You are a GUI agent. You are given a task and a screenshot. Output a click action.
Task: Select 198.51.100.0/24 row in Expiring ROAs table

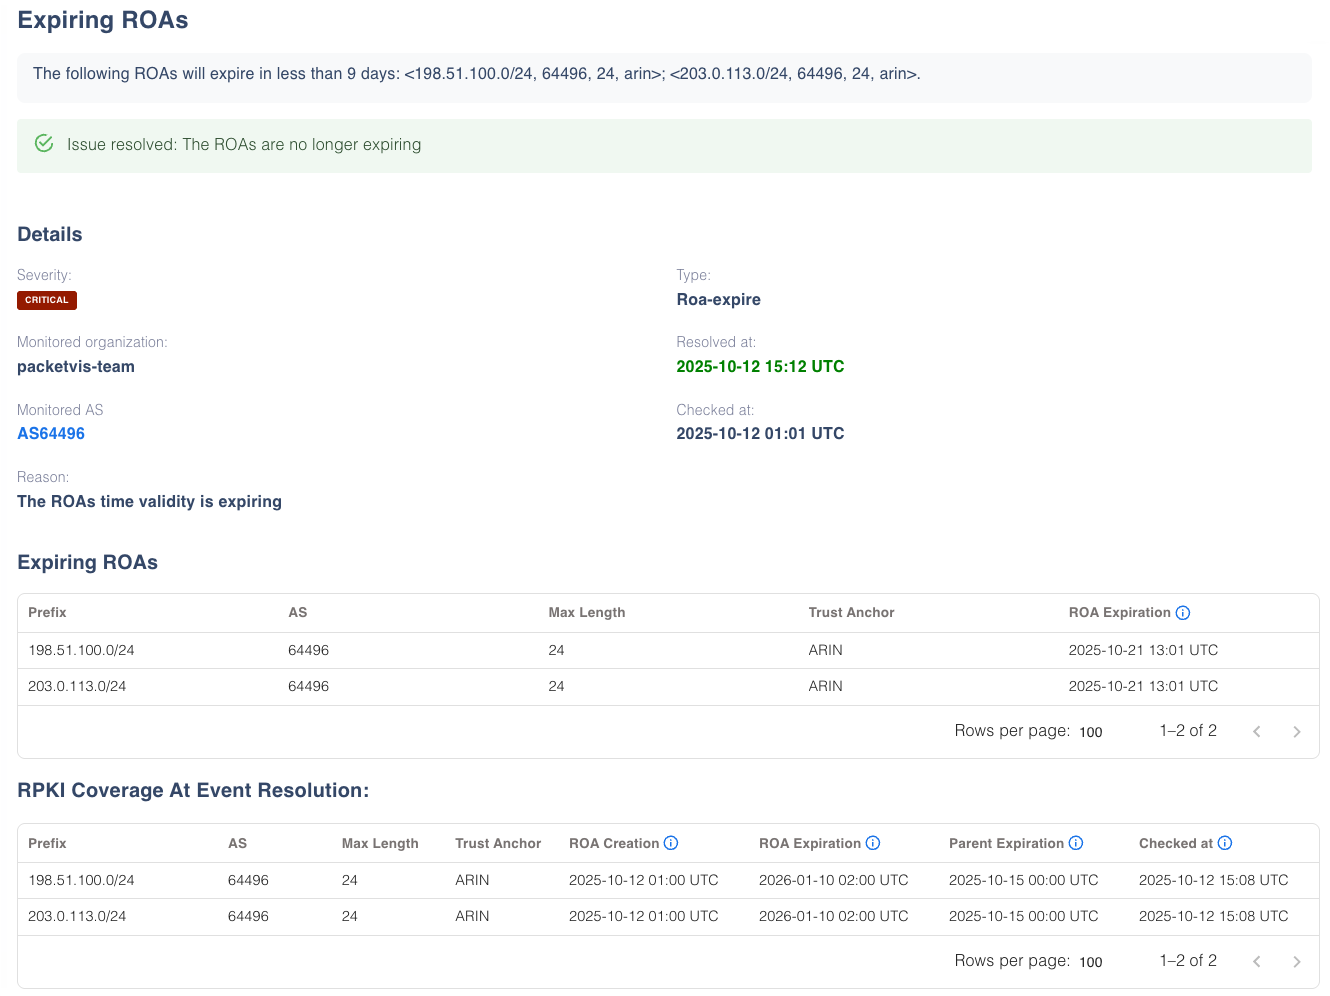[x=81, y=650]
